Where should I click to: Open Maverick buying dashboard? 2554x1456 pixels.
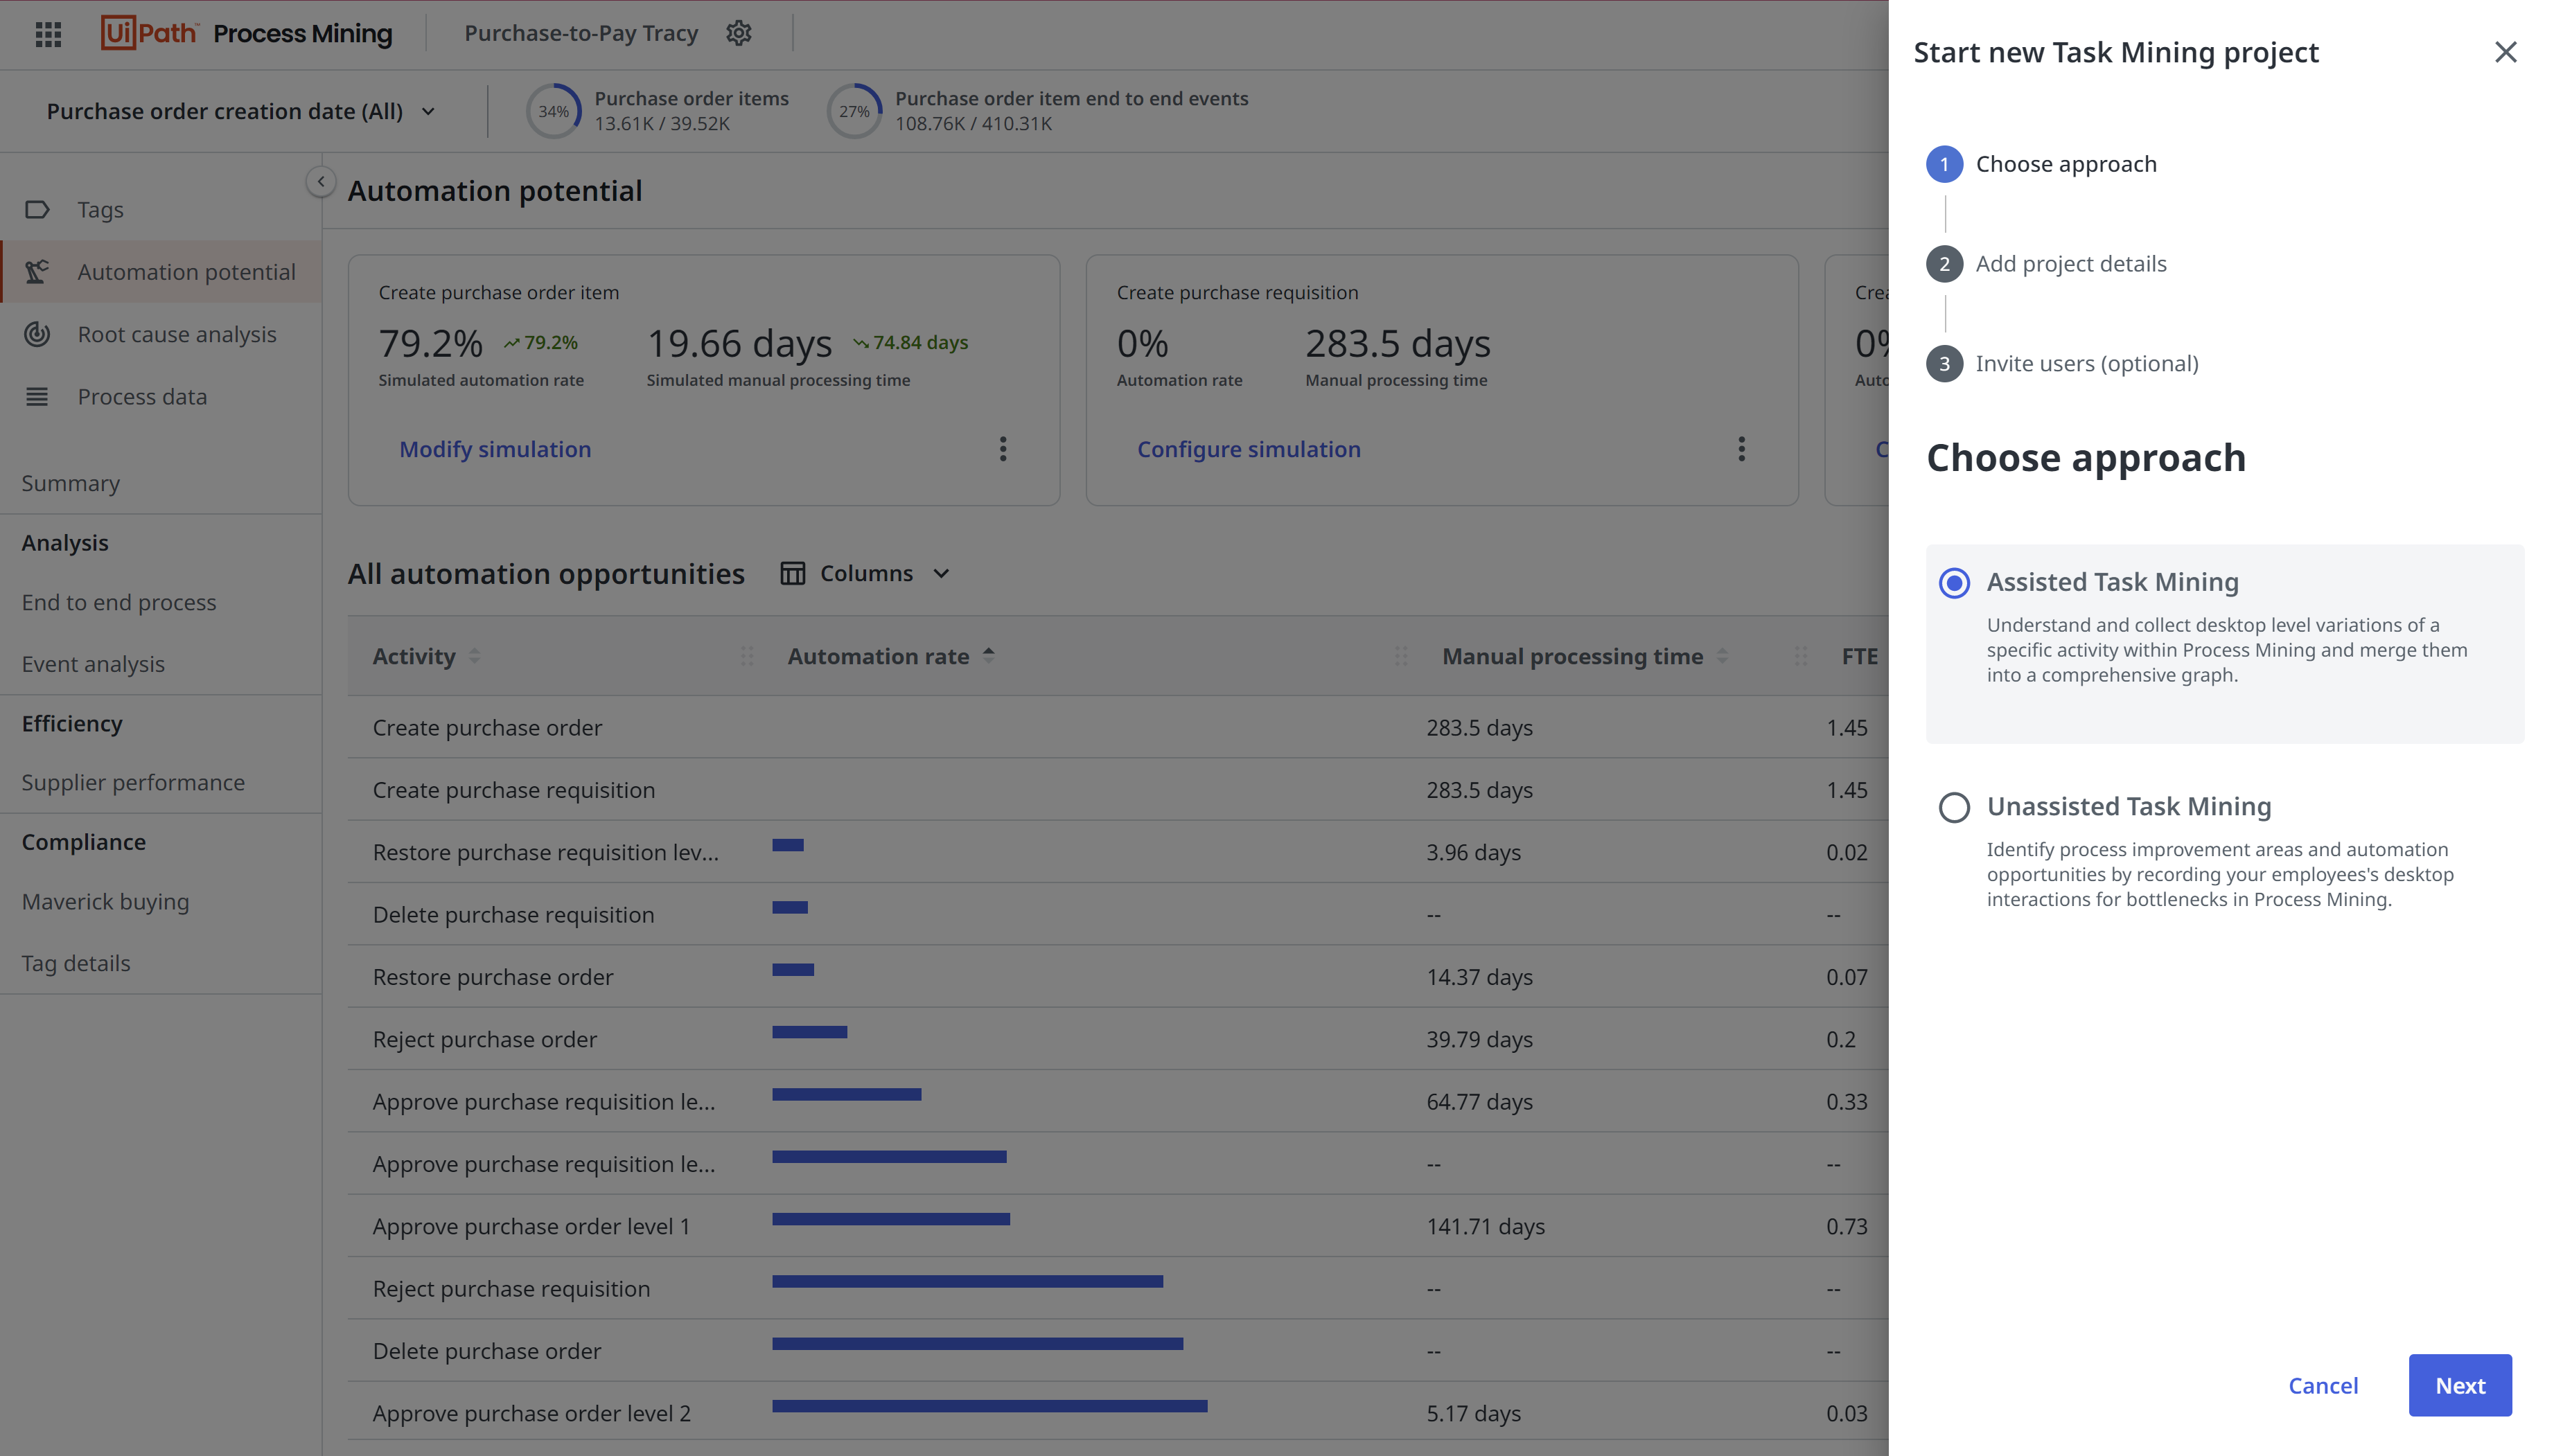(105, 901)
